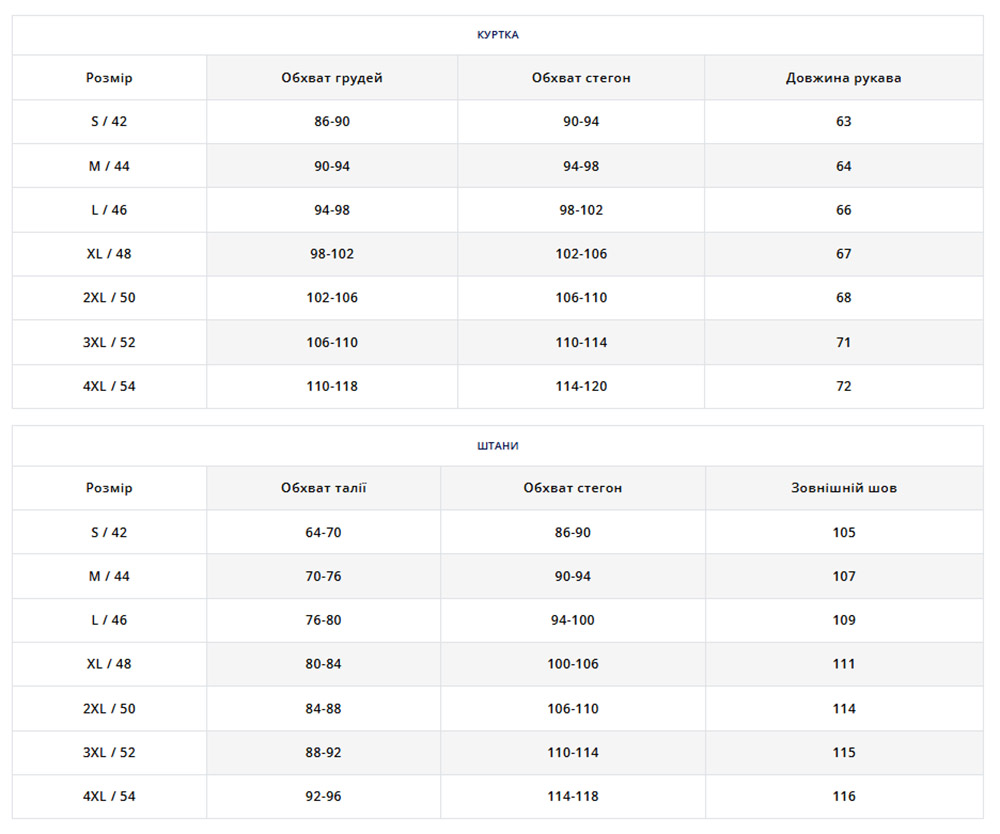Viewport: 1000px width, 834px height.
Task: Click the ШТАНИ table title
Action: (x=497, y=446)
